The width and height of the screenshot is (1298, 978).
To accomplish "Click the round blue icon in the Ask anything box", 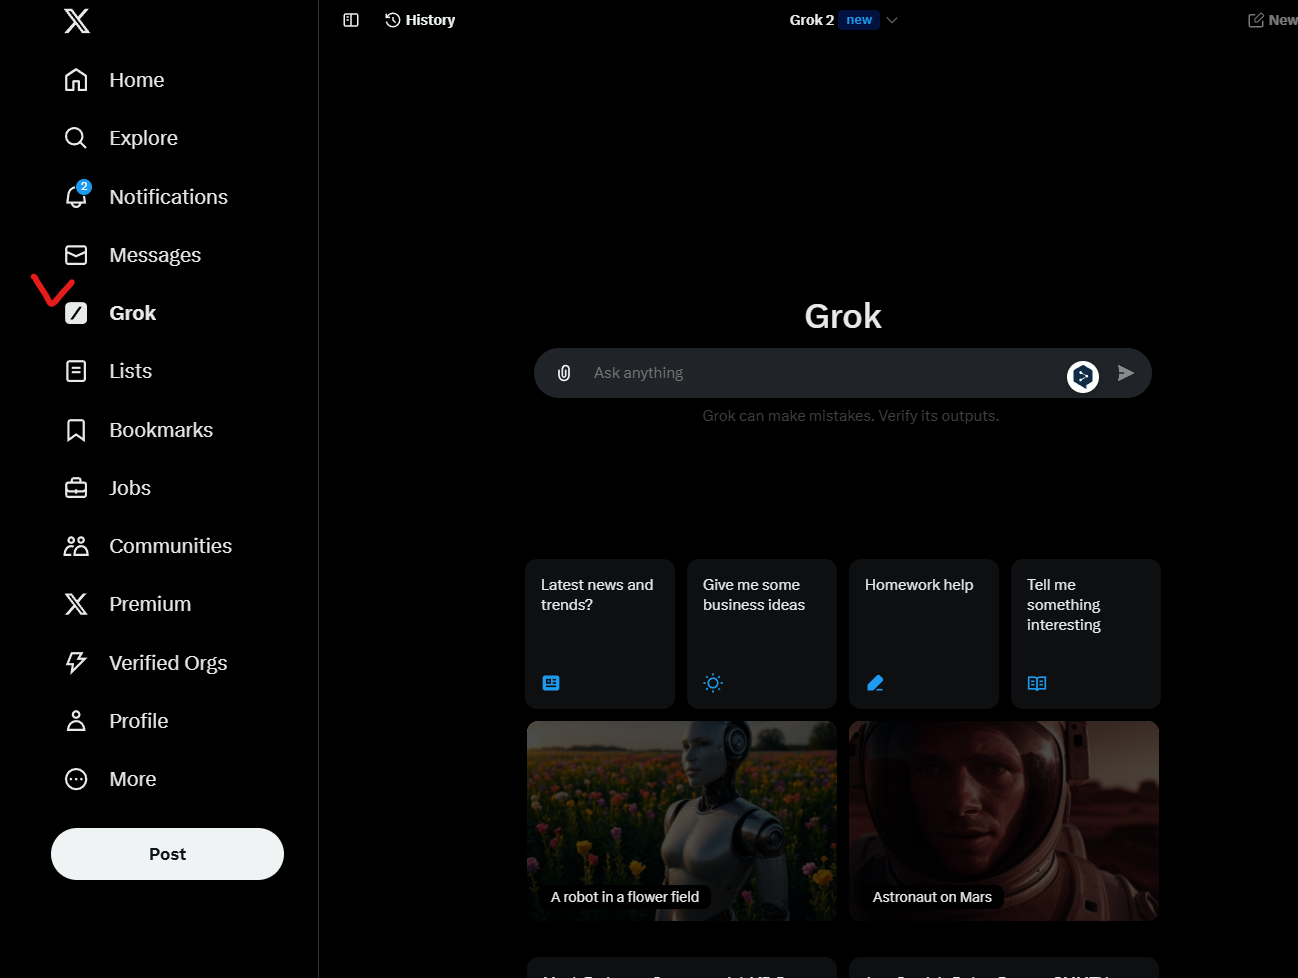I will pos(1083,376).
